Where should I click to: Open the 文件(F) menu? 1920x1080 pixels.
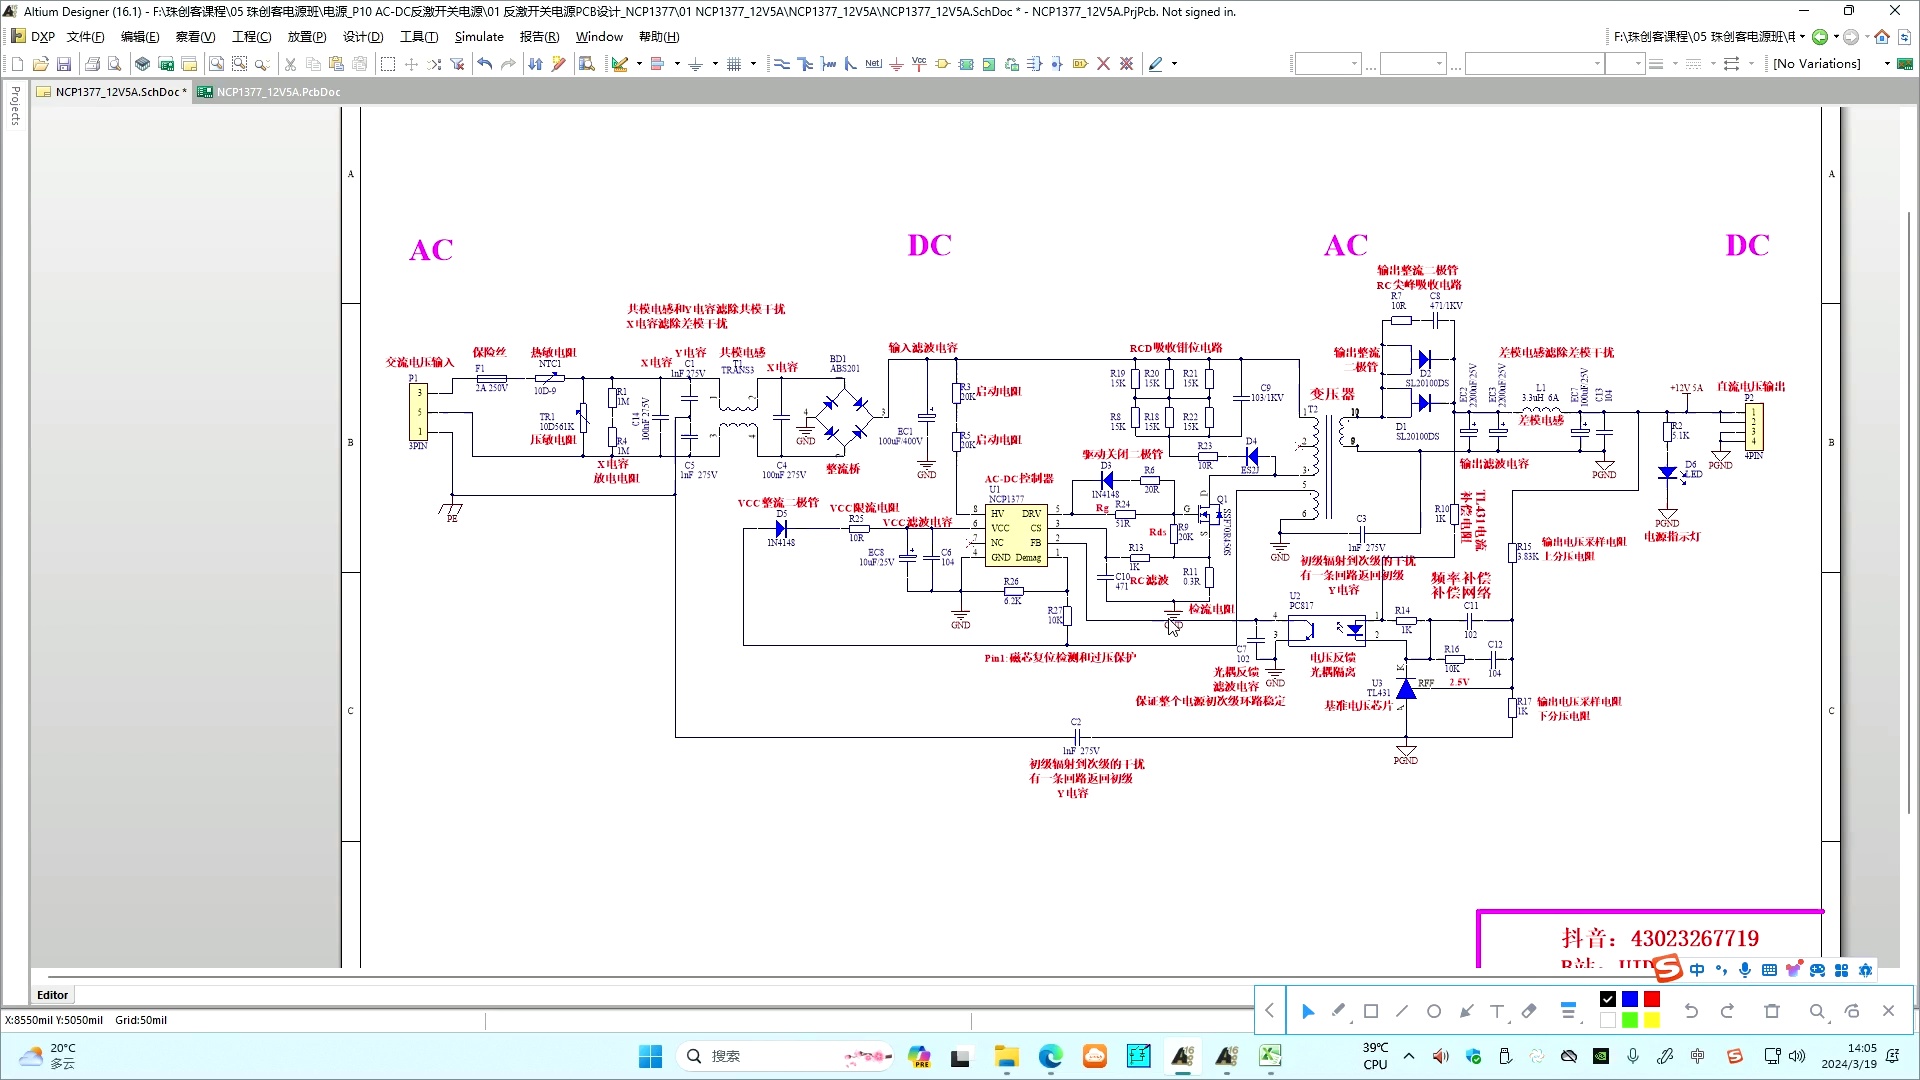pos(85,37)
